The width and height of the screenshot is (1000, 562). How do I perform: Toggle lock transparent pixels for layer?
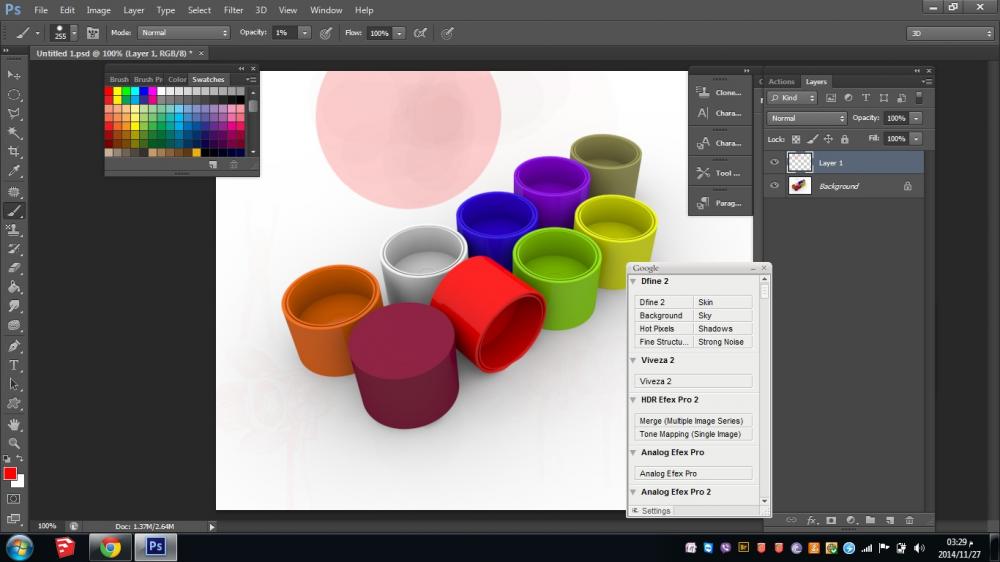(796, 139)
